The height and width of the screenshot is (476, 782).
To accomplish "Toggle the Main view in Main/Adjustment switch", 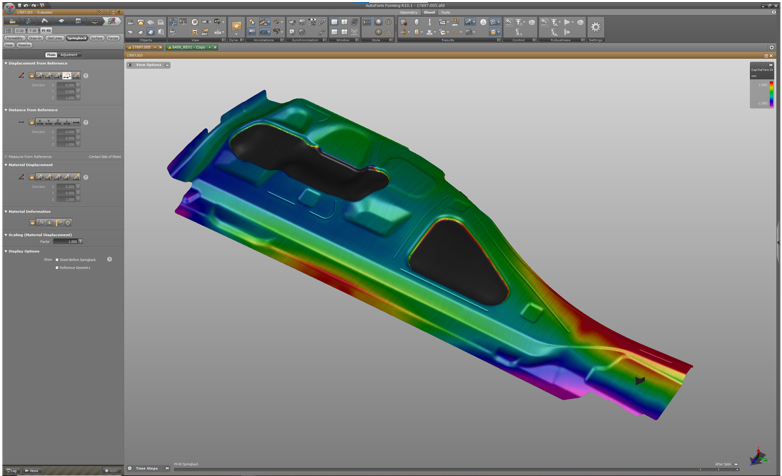I will [x=51, y=55].
